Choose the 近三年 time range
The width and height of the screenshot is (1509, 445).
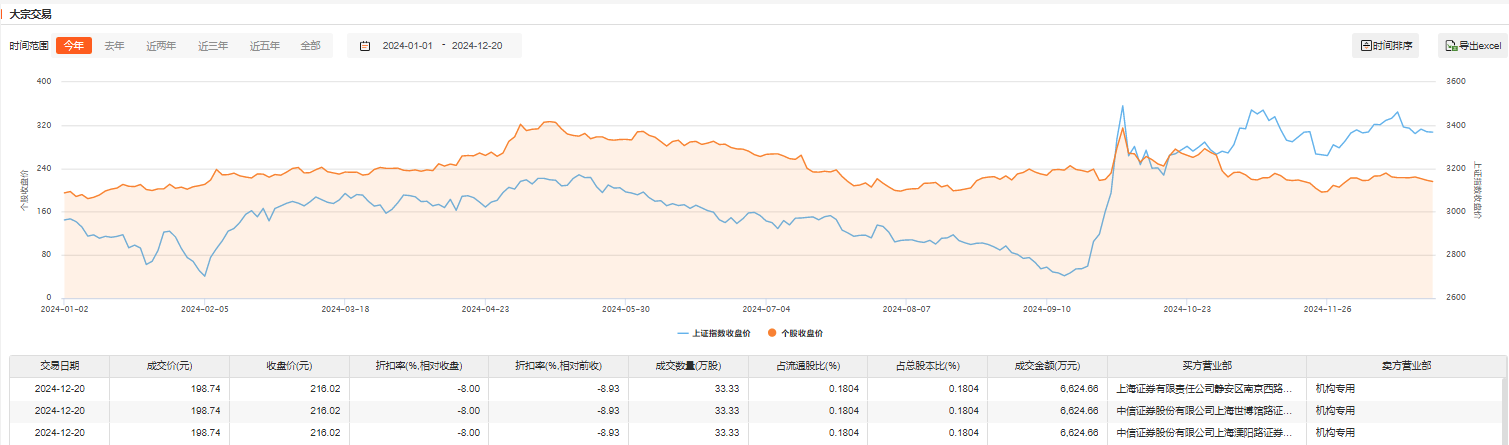pos(213,46)
